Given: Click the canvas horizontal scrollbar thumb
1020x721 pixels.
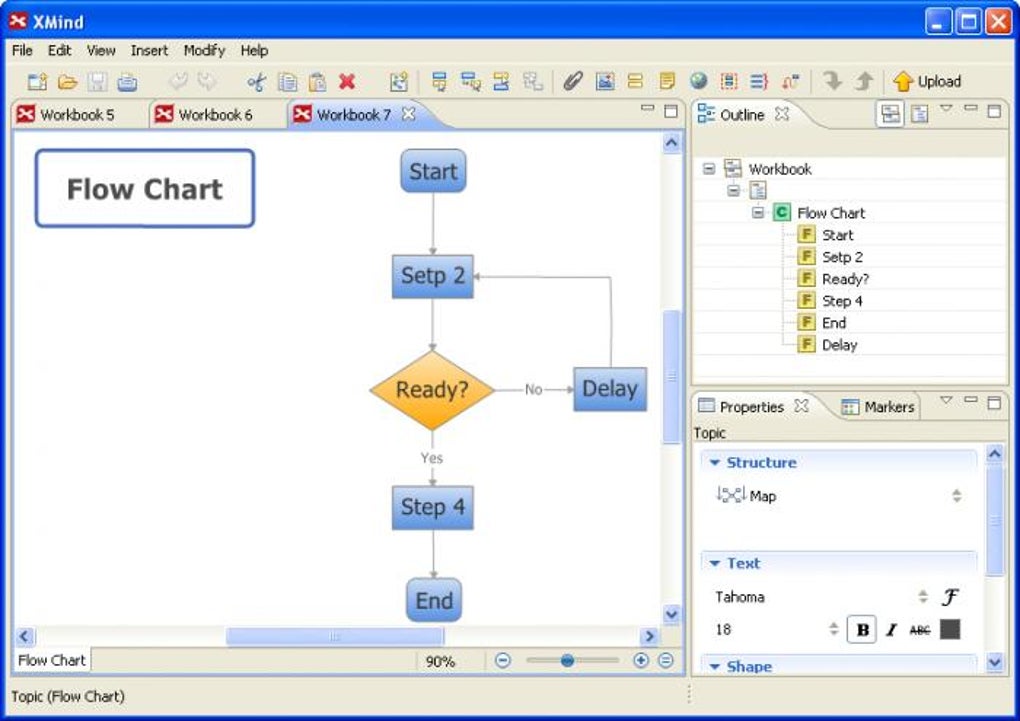Looking at the screenshot, I should tap(334, 636).
